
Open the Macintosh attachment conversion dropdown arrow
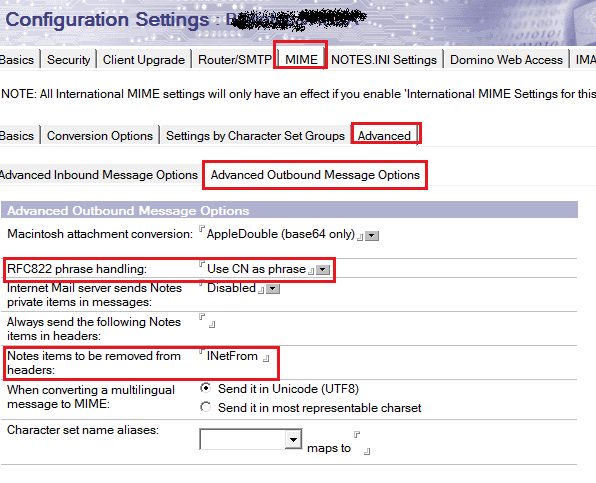point(372,236)
